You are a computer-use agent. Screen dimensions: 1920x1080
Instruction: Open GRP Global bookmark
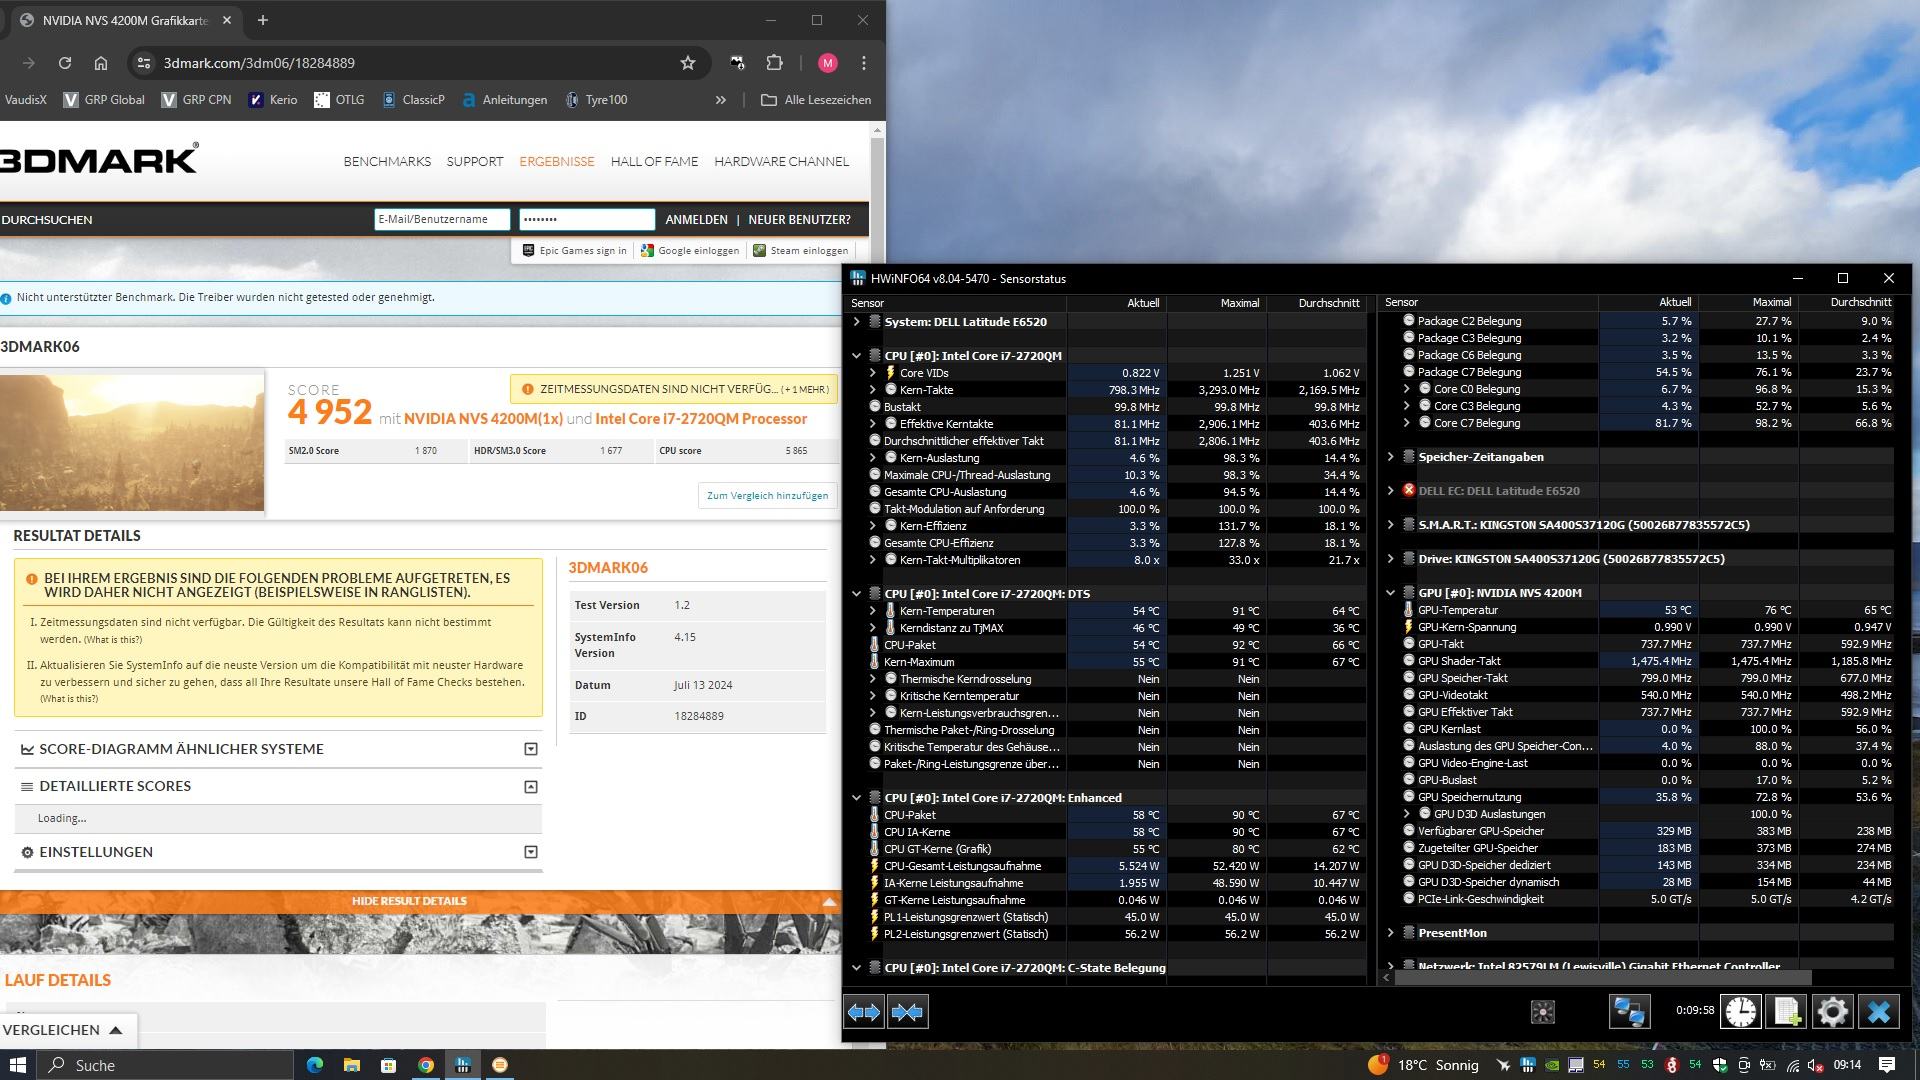[x=104, y=100]
